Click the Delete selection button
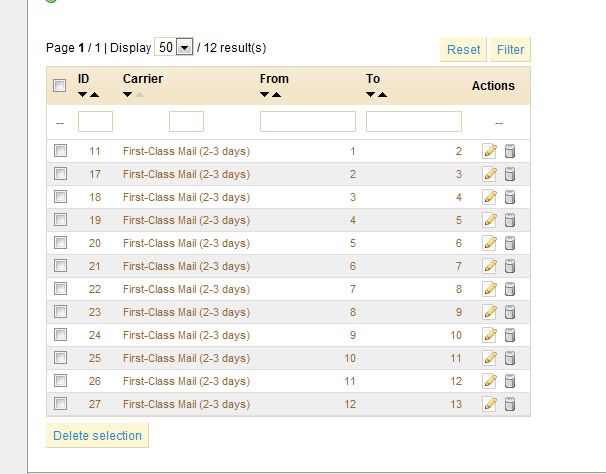 pos(97,435)
